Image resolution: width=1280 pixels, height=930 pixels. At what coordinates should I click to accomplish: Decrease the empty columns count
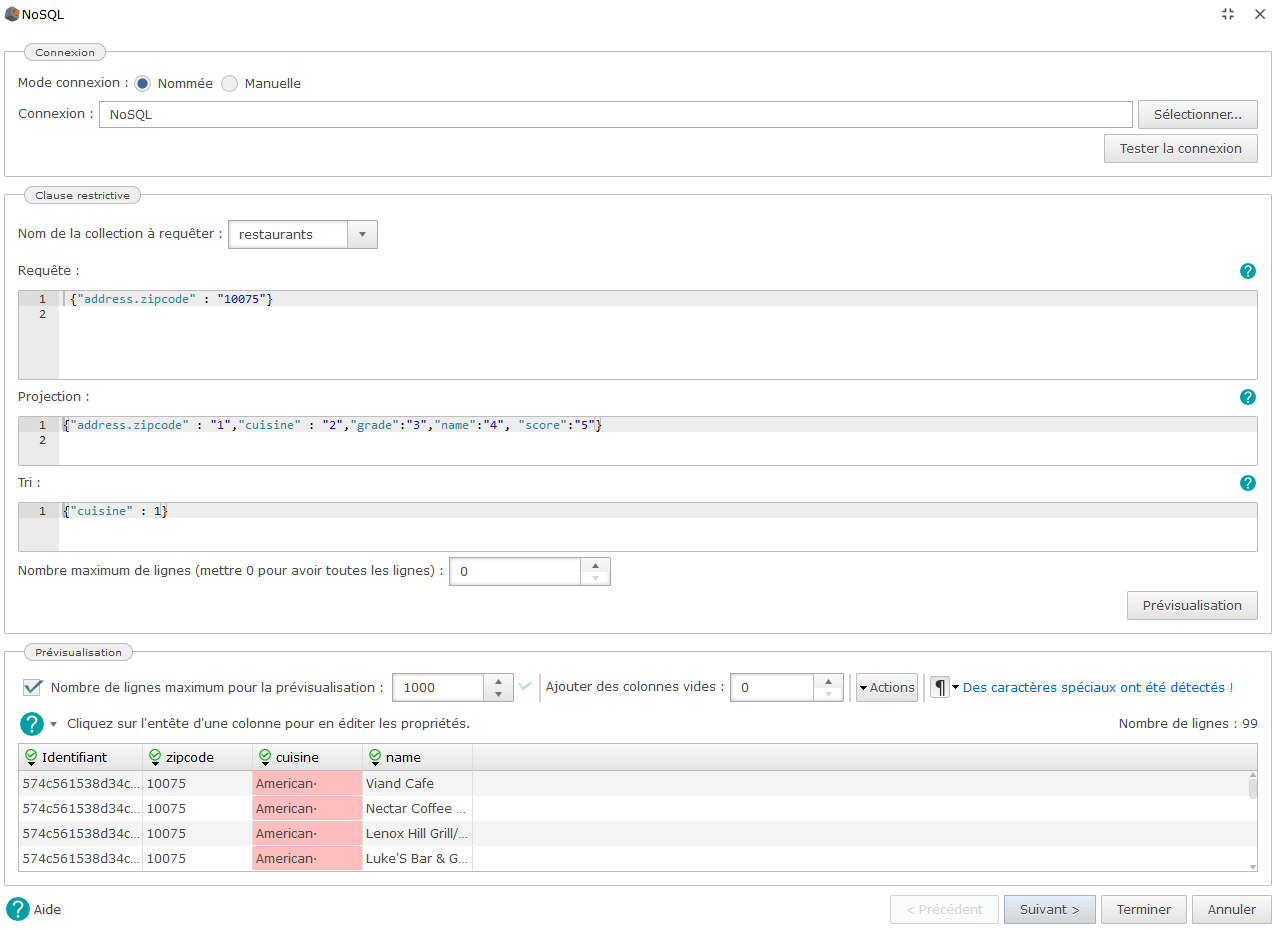pyautogui.click(x=828, y=694)
